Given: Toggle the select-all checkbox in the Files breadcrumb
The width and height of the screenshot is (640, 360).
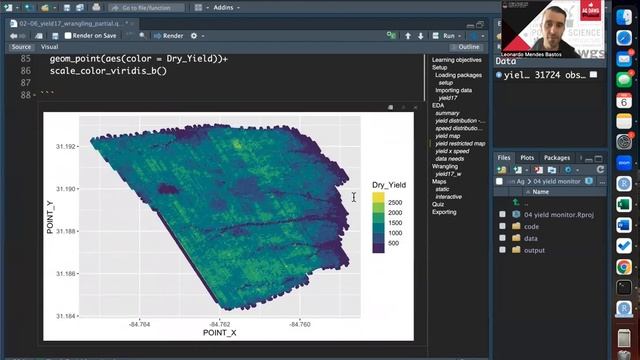Looking at the screenshot, I should [499, 181].
